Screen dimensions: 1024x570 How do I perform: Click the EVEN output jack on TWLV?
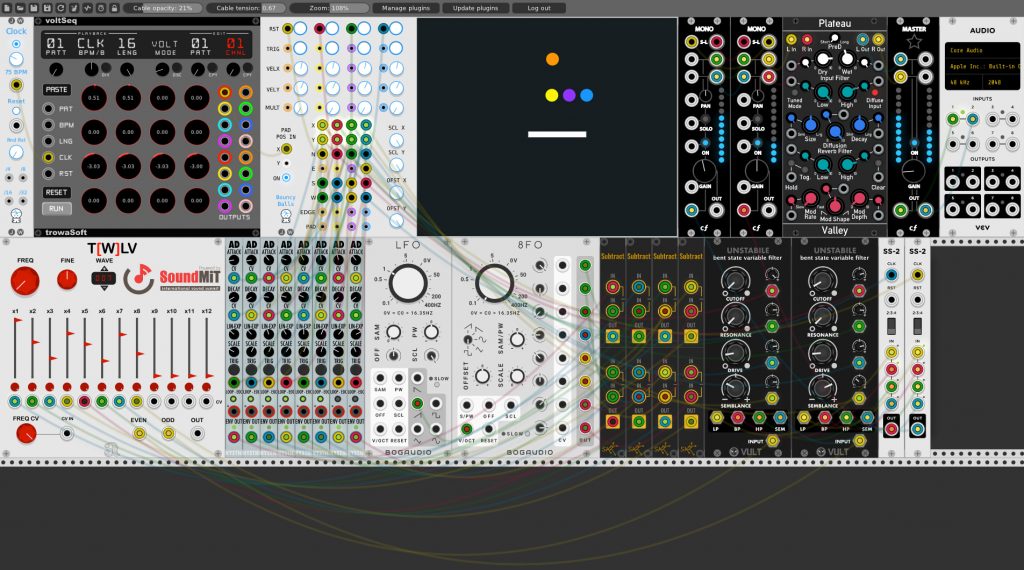coord(139,433)
